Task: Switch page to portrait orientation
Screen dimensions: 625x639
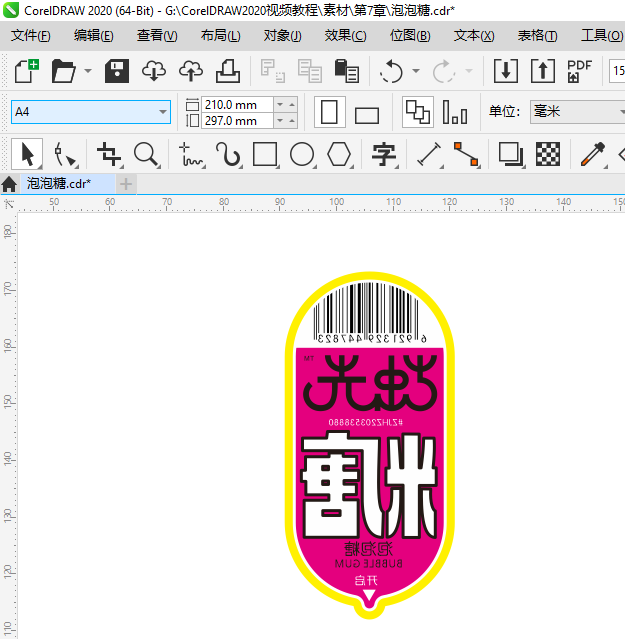Action: 330,112
